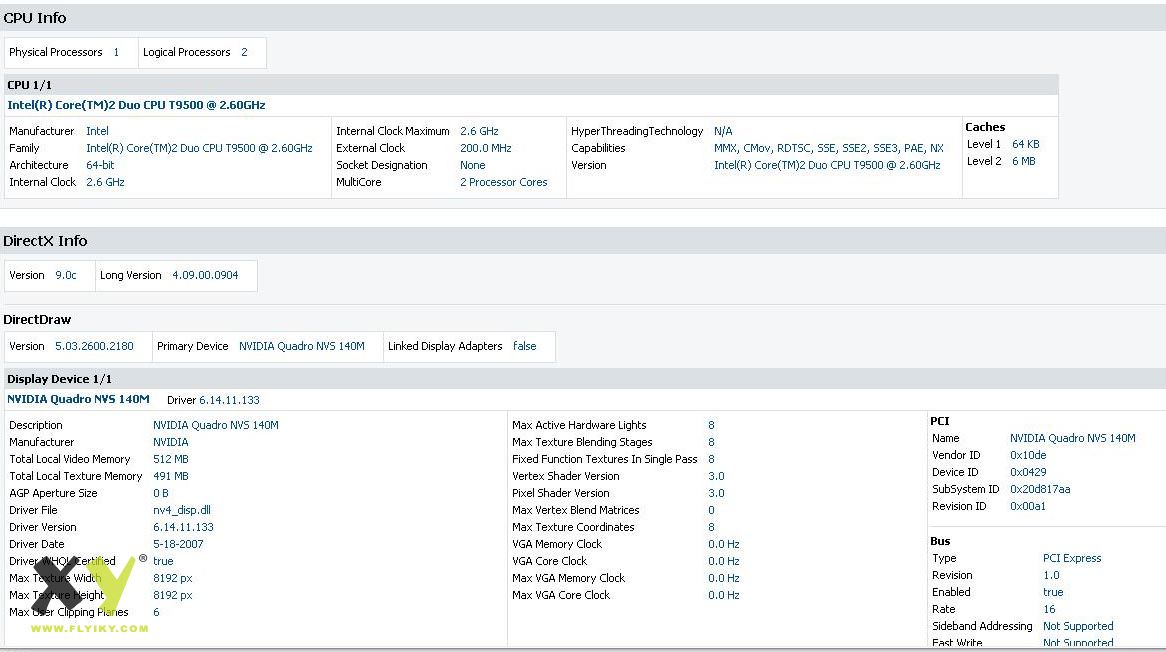Select the PCI Name value "NVIDIA Quadro NVS 140M"

[1072, 439]
